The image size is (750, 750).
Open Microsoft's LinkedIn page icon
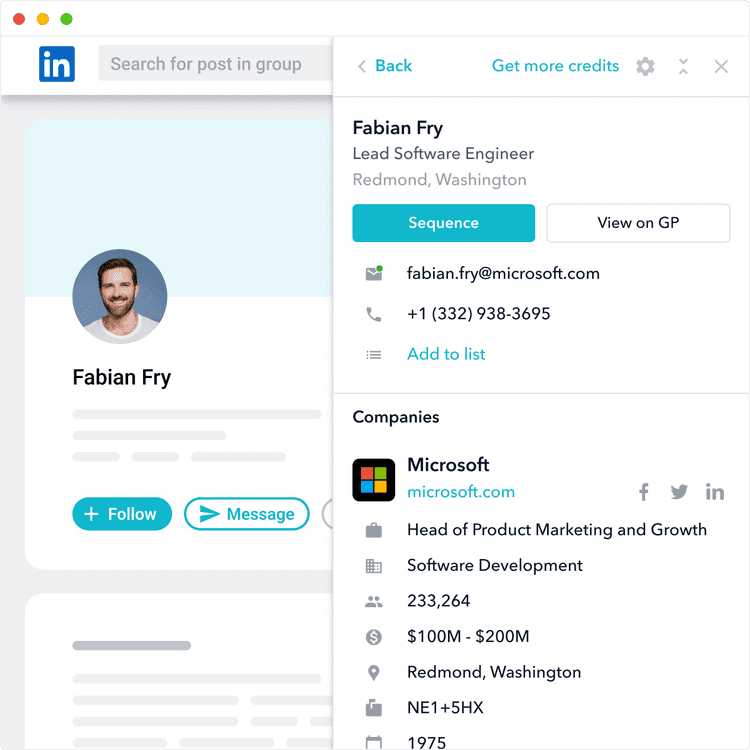point(715,492)
